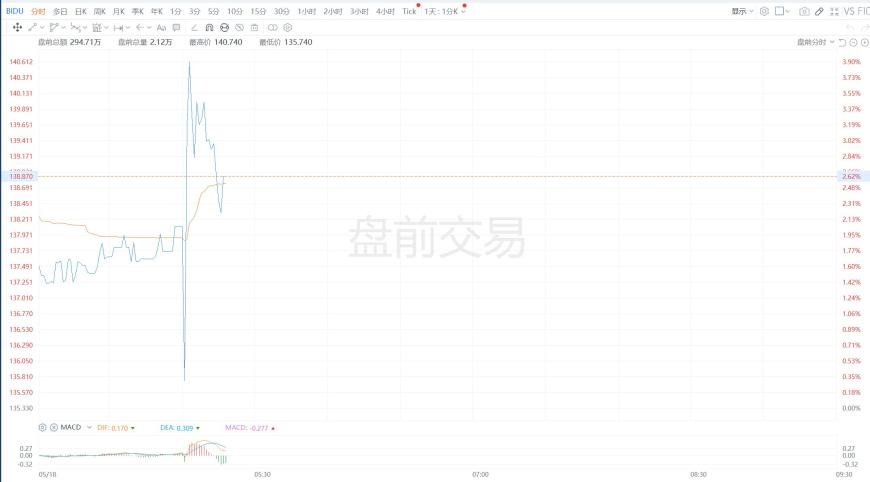This screenshot has width=870, height=482.
Task: Expand the layout square dropdown arrow
Action: (x=788, y=11)
